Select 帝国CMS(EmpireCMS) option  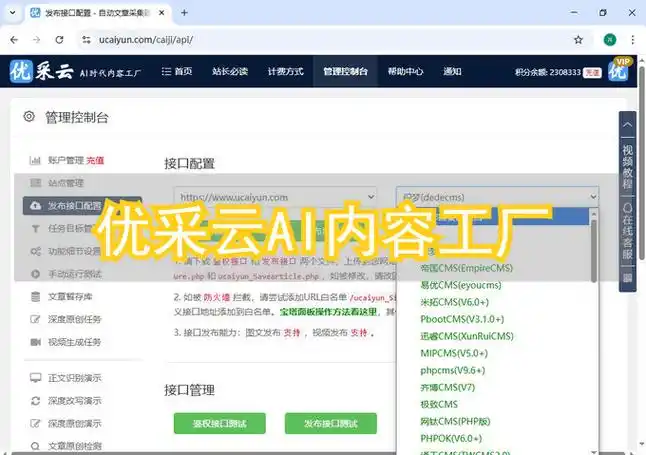click(466, 268)
